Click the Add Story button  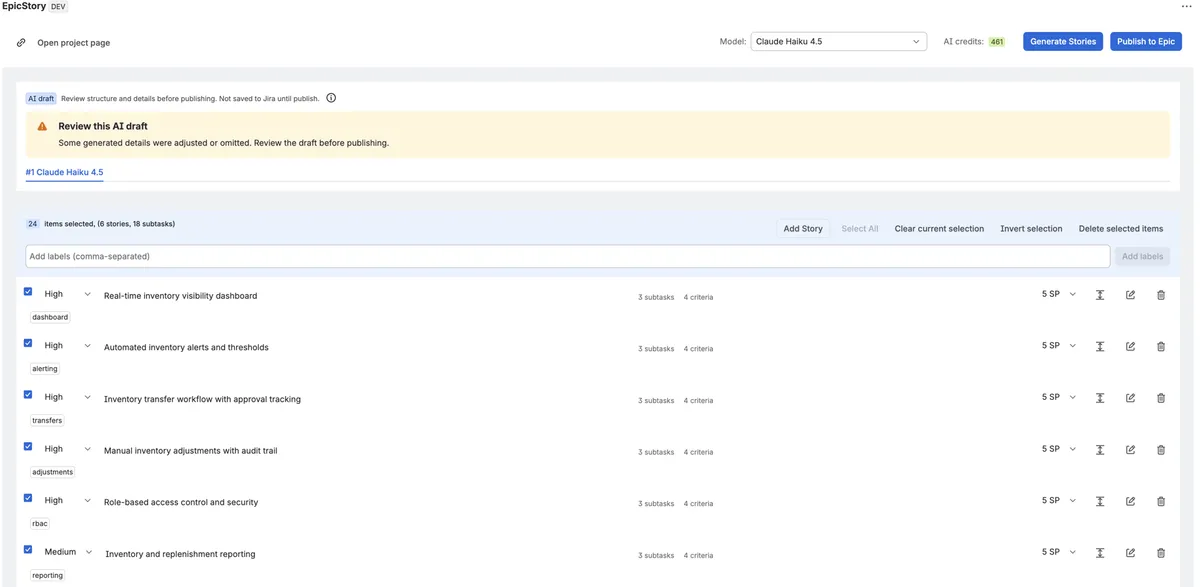coord(803,229)
